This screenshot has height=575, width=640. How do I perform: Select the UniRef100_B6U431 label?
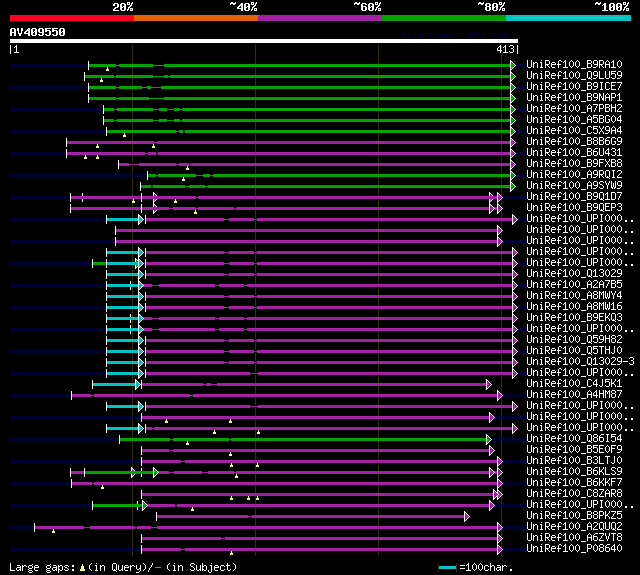[x=574, y=153]
